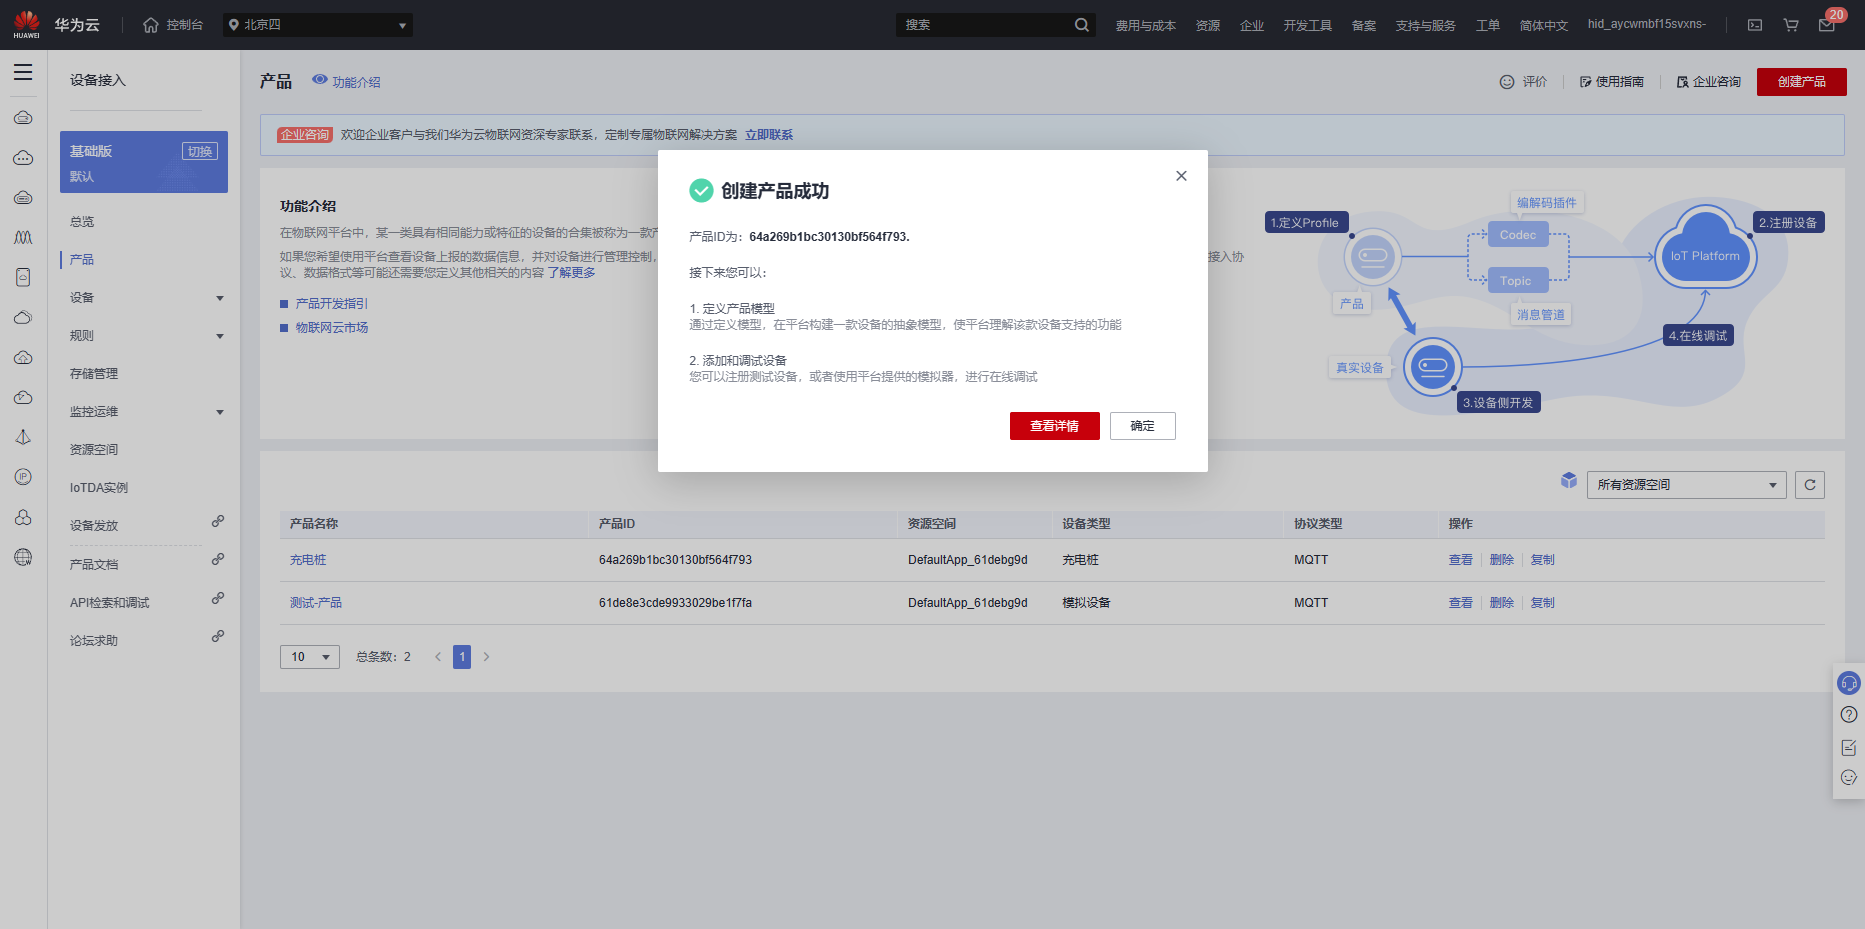Close the product created dialog
This screenshot has width=1865, height=929.
[x=1181, y=176]
